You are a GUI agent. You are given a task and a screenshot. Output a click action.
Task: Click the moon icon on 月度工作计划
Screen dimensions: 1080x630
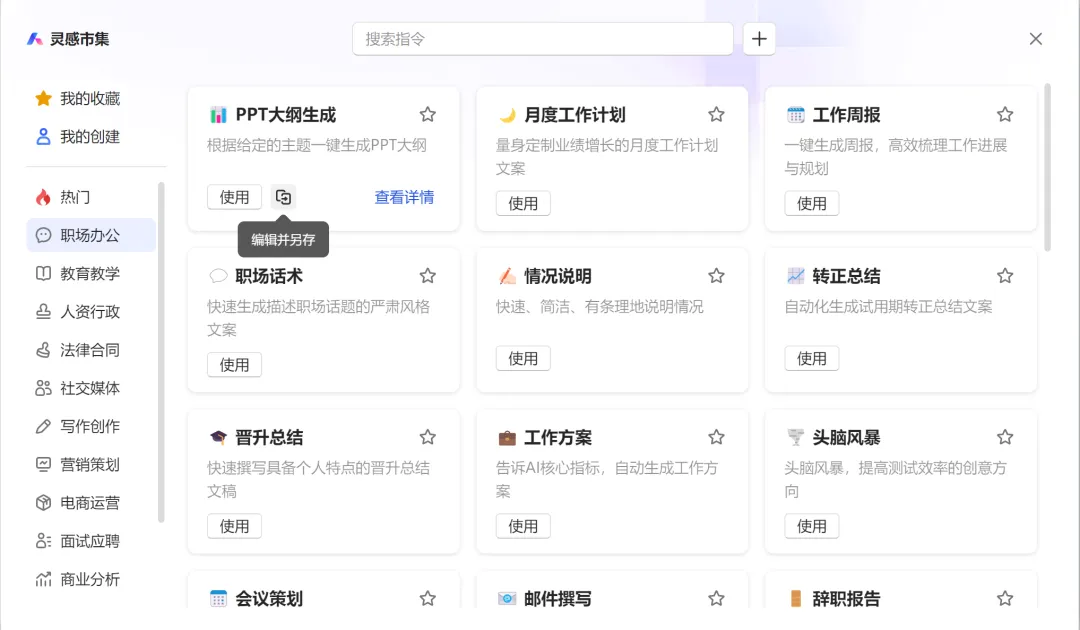[x=507, y=115]
